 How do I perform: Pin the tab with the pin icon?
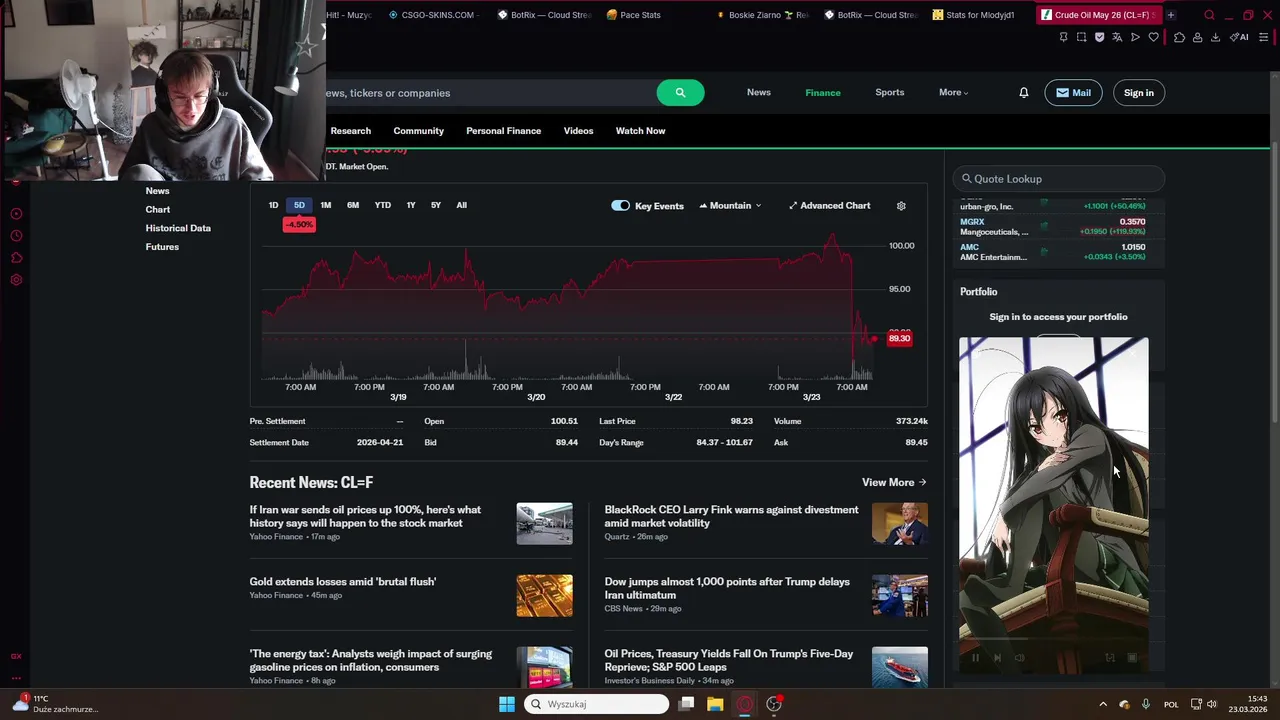click(x=1063, y=37)
